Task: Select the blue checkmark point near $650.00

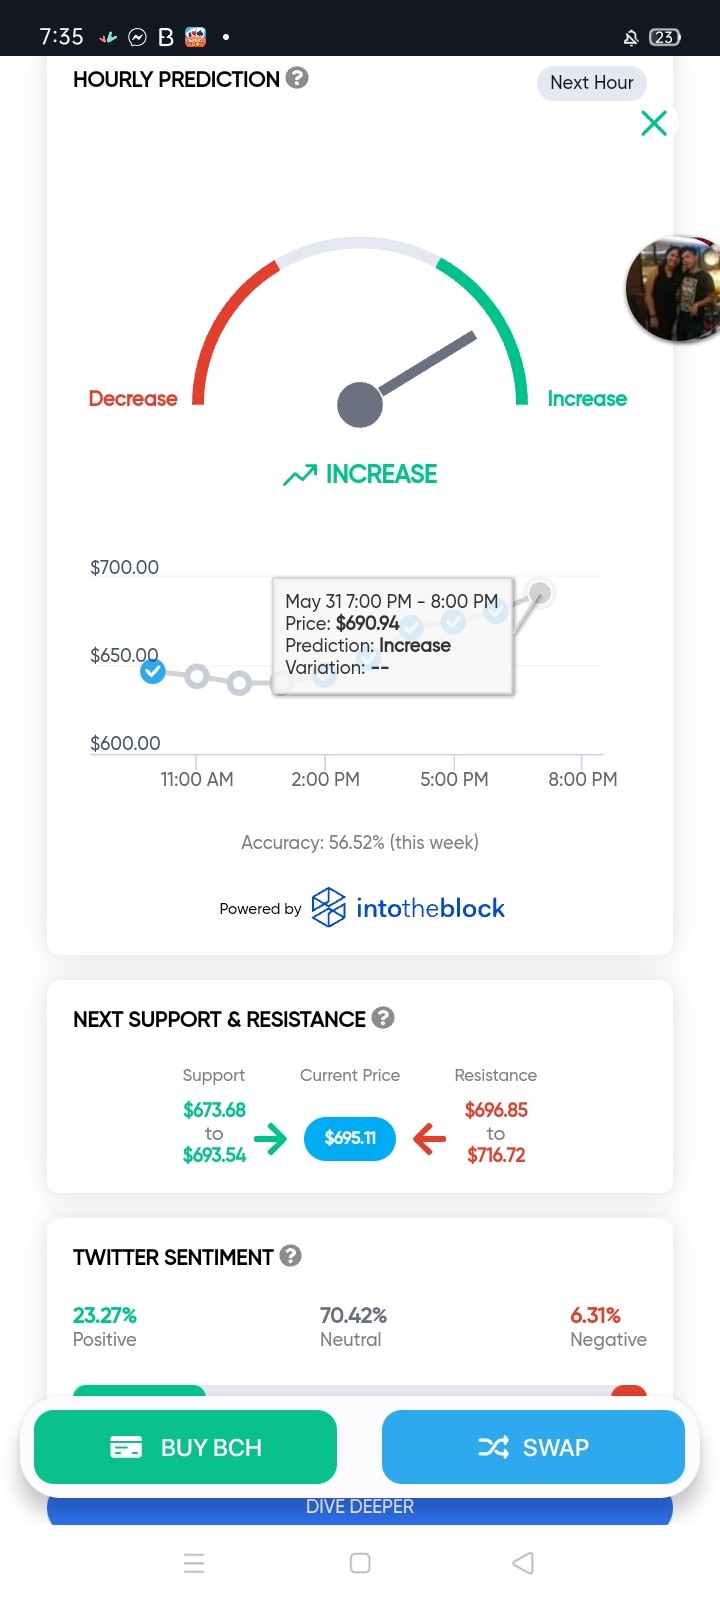Action: (152, 671)
